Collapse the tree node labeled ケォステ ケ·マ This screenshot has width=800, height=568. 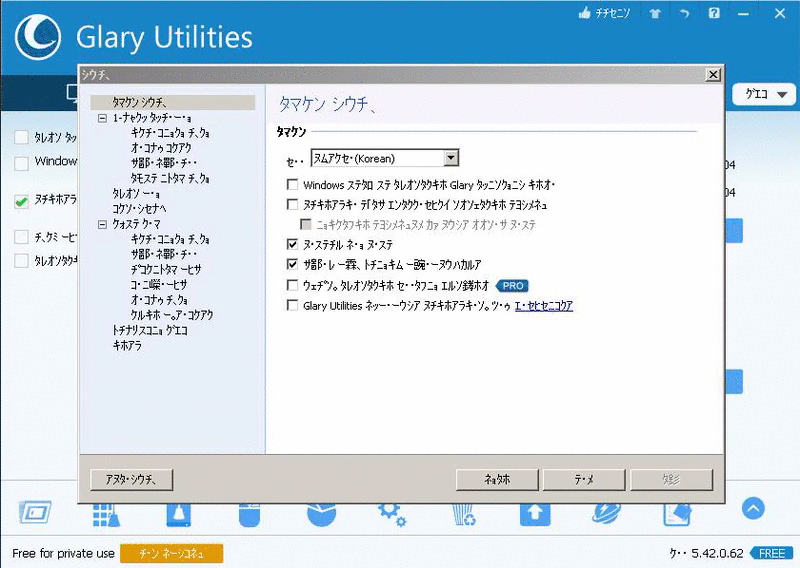tap(102, 224)
